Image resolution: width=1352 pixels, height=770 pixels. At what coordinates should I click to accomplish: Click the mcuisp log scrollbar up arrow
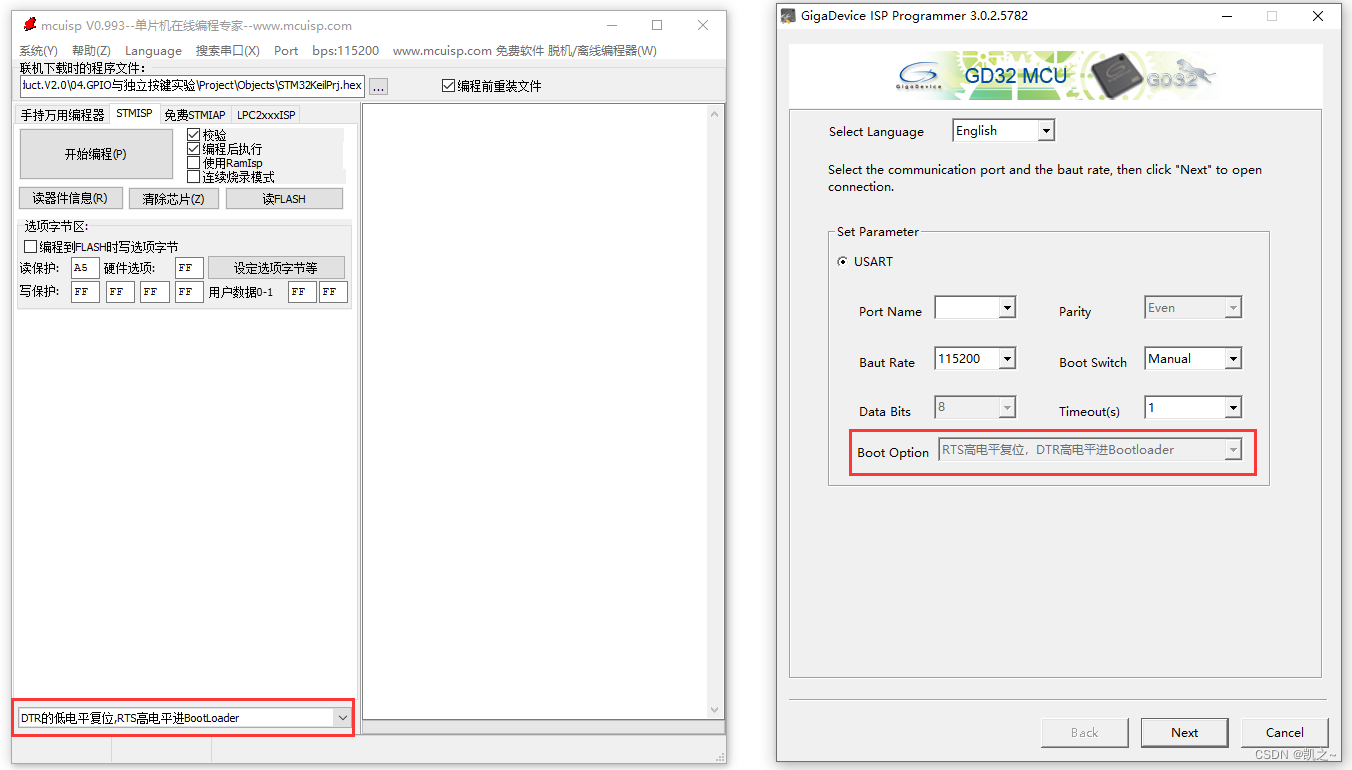tap(714, 114)
